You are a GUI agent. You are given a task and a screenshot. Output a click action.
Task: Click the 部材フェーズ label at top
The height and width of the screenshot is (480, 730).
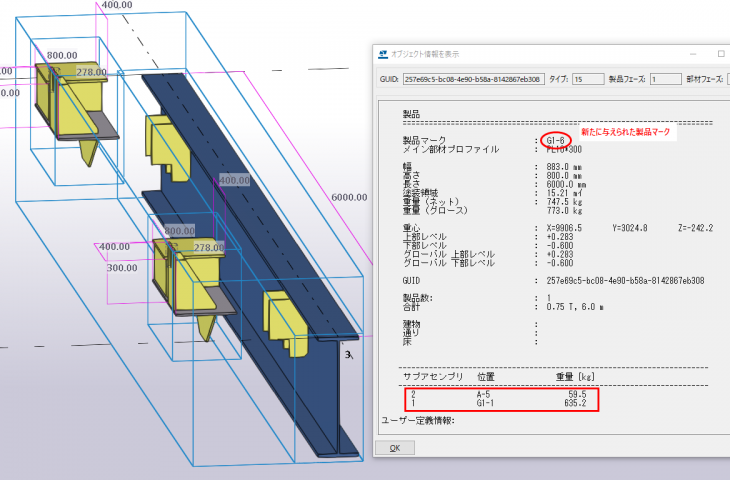point(705,79)
